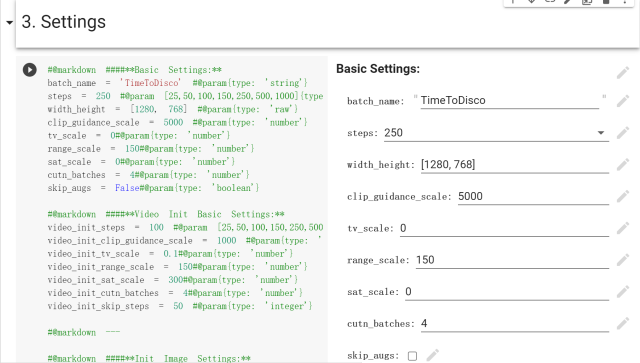Focus the clip_guidance_scale input showing 5000

pyautogui.click(x=533, y=196)
